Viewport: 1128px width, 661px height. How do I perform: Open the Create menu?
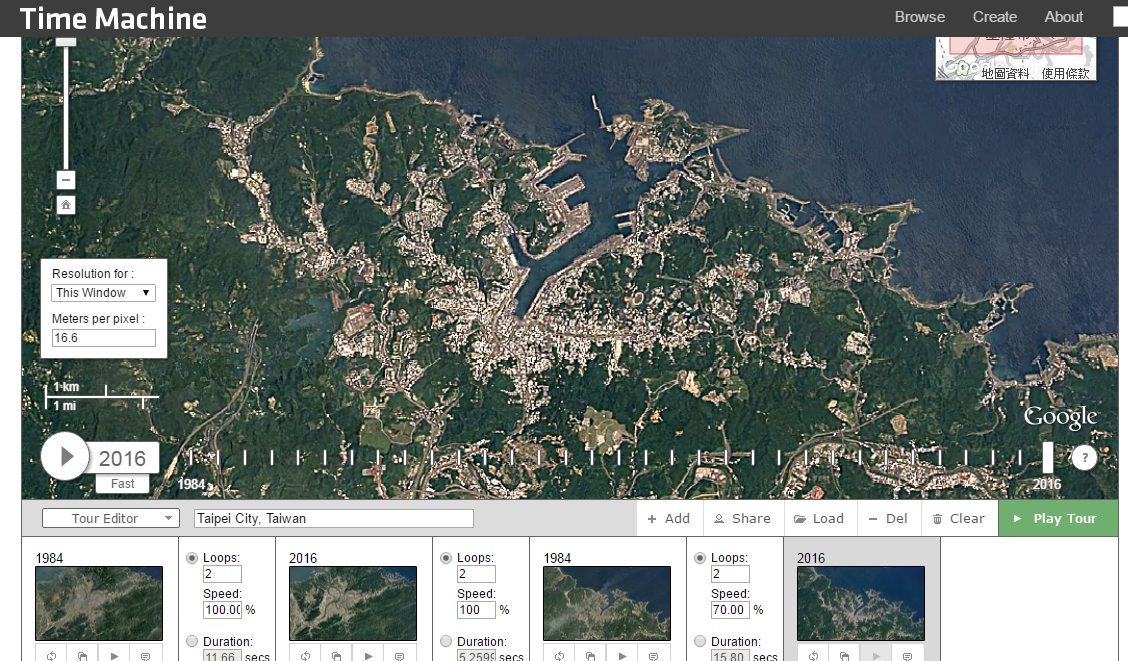click(x=994, y=17)
